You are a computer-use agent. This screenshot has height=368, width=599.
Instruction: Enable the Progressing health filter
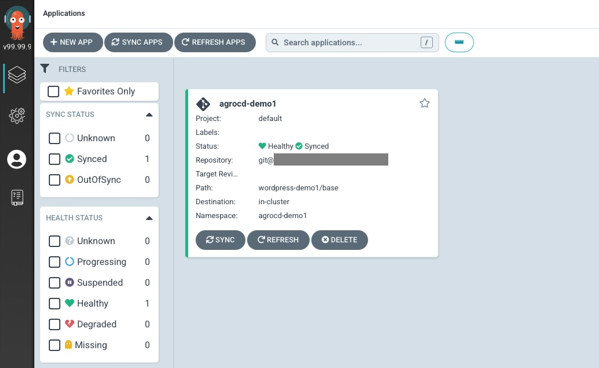55,262
